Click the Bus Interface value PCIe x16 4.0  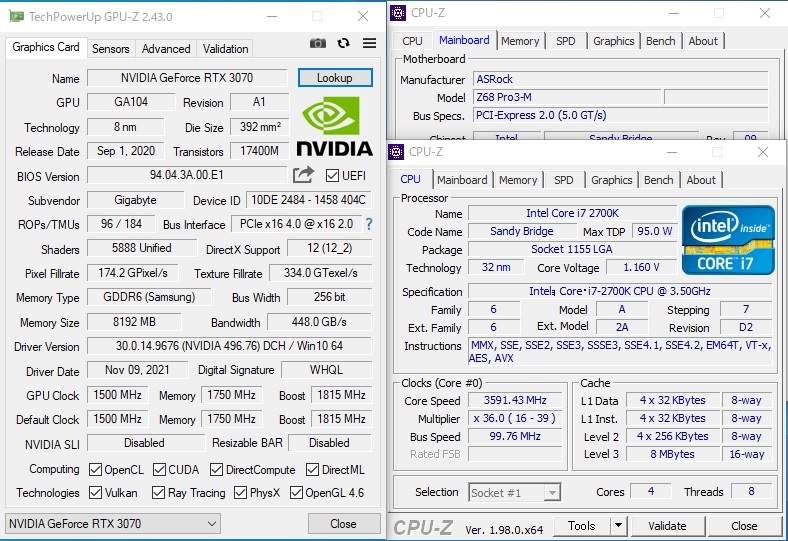(297, 224)
